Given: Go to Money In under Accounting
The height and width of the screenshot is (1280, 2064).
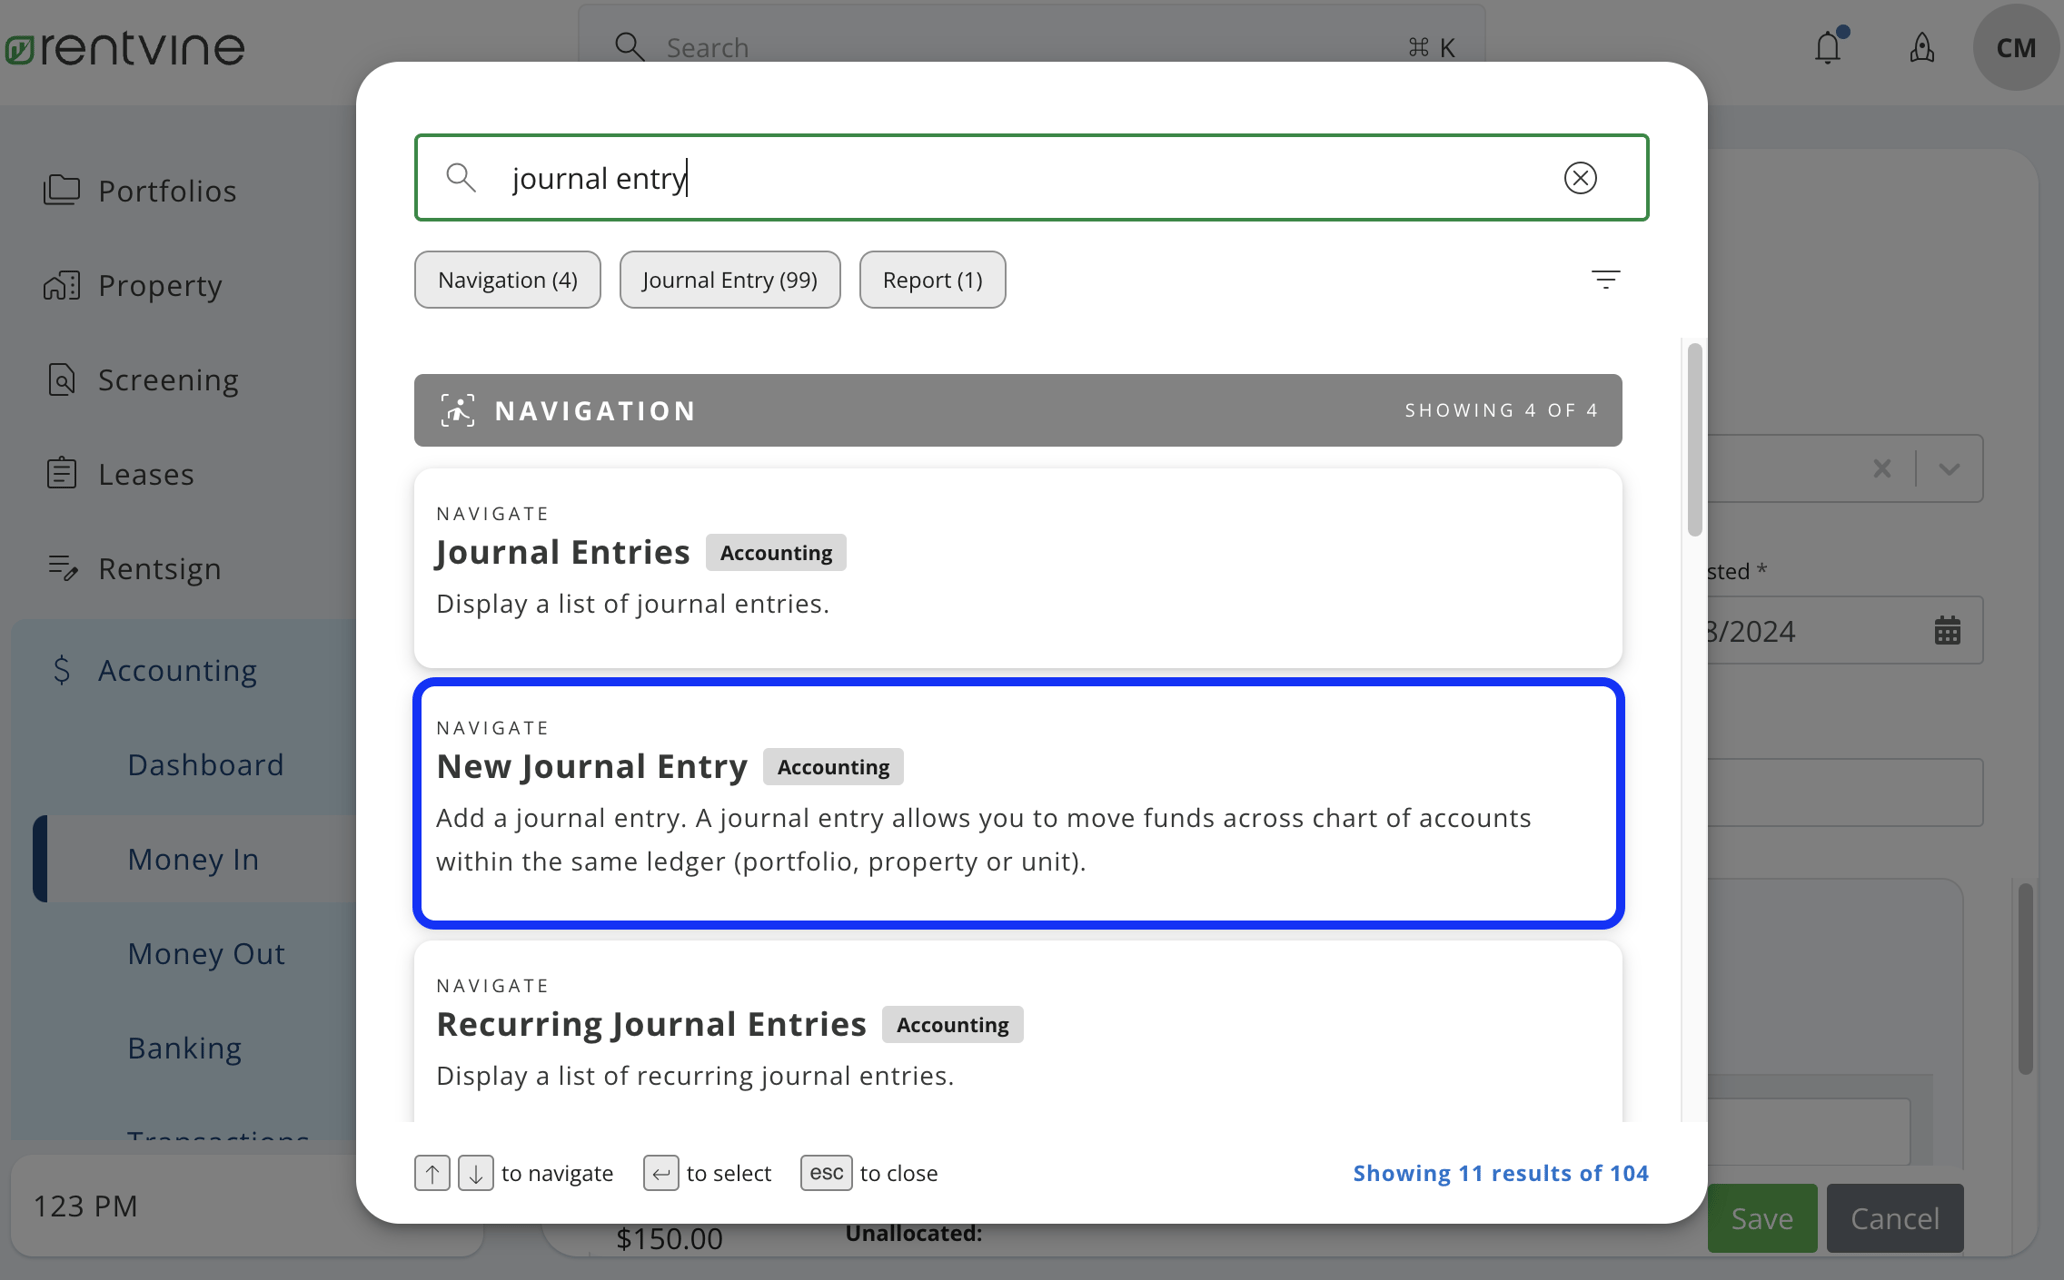Looking at the screenshot, I should (x=193, y=858).
